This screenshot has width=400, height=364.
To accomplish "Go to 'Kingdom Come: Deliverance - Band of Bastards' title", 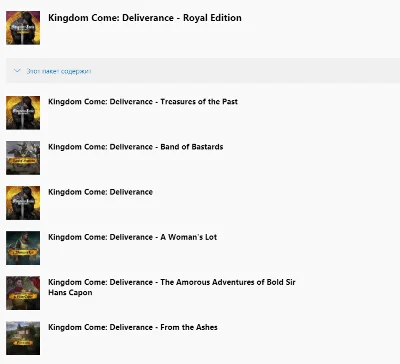I will 136,147.
